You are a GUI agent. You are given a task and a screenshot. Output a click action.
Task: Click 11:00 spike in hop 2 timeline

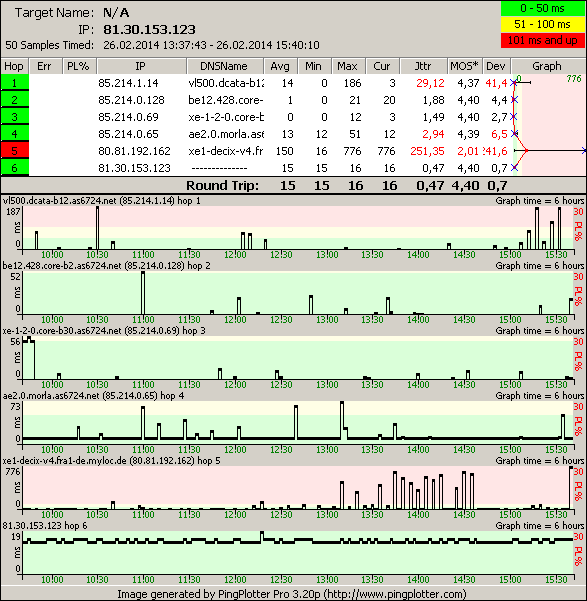point(143,292)
